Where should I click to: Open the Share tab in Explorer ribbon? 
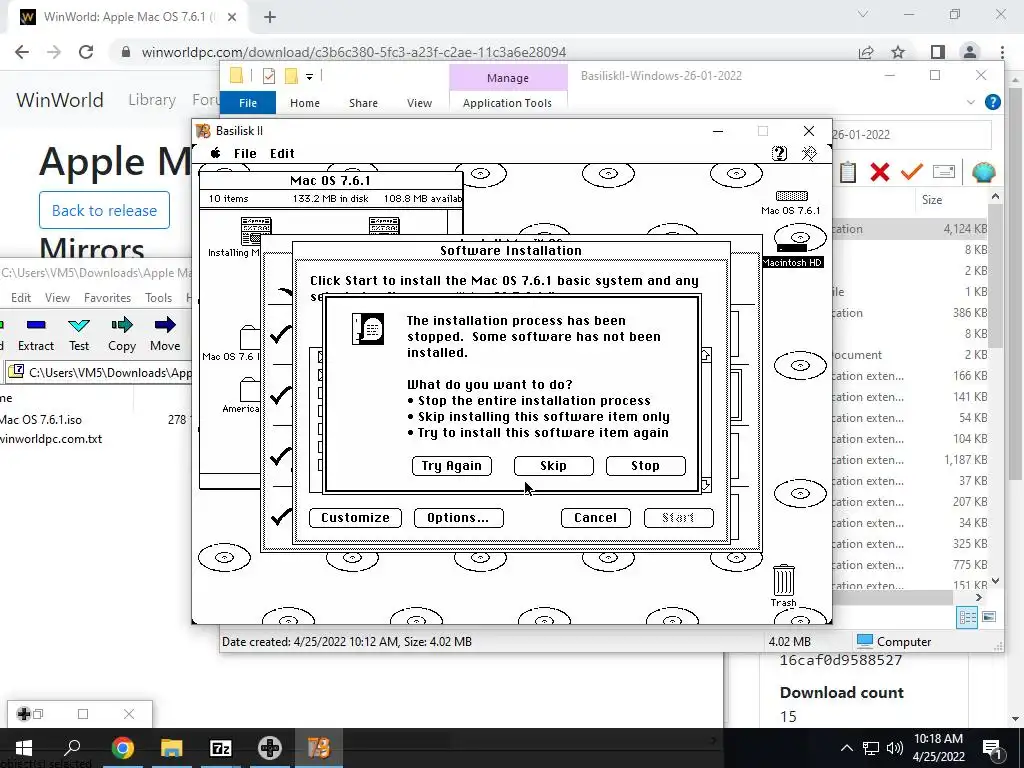point(363,103)
